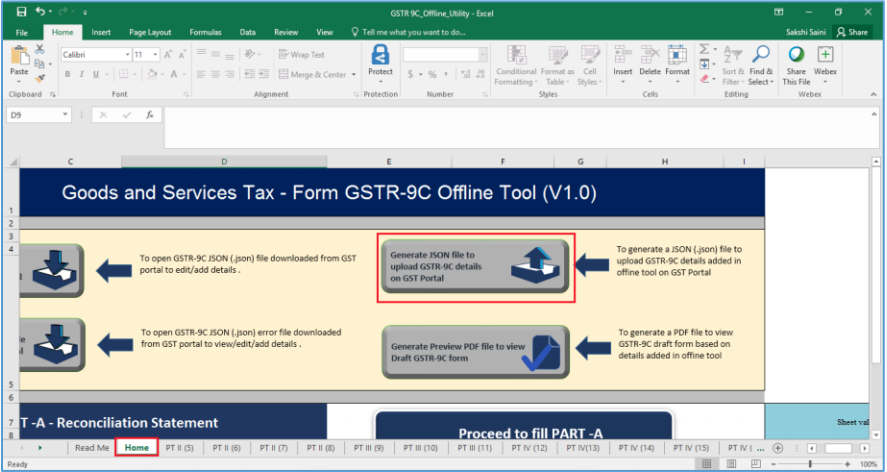Click Generate JSON file to upload button

pyautogui.click(x=475, y=267)
